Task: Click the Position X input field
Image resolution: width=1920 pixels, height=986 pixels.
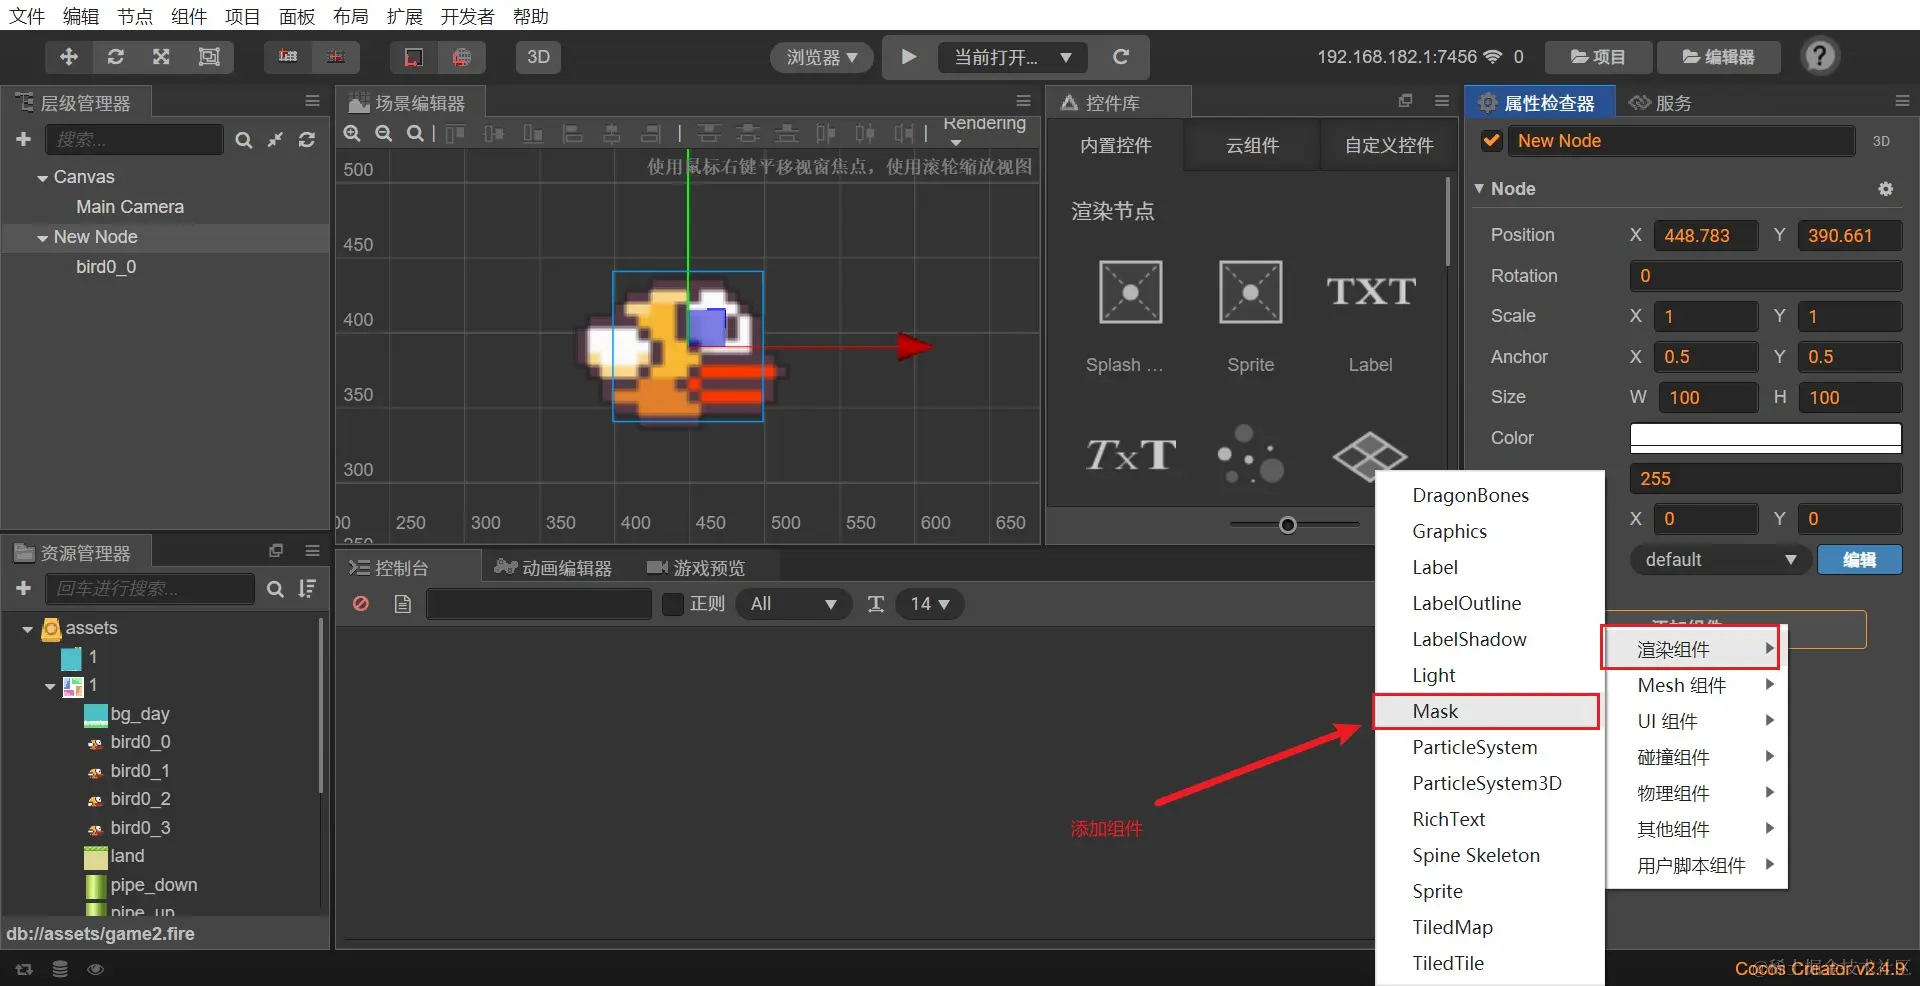Action: tap(1705, 236)
